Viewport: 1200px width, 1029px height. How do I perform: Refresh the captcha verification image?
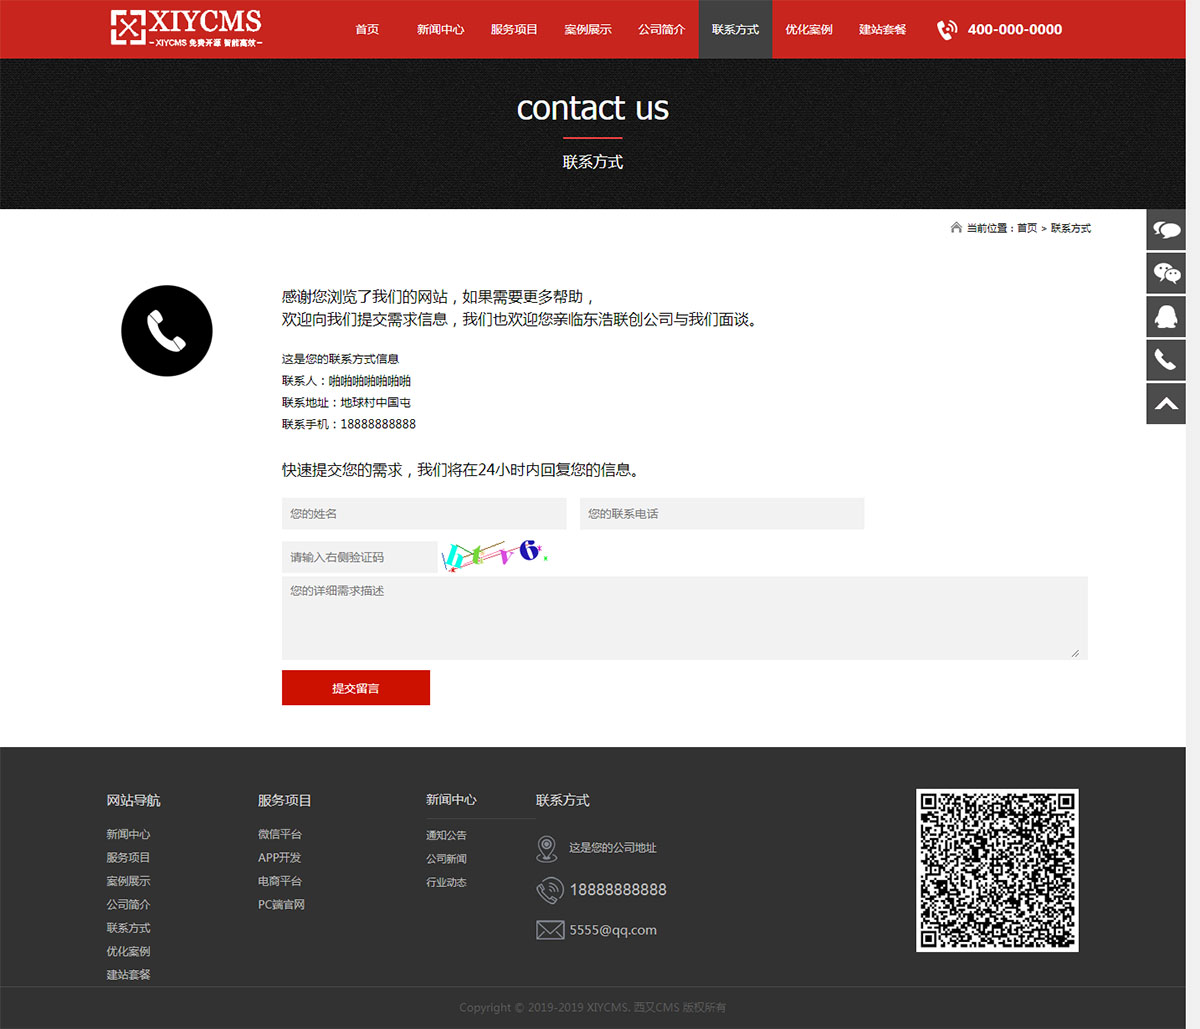495,555
